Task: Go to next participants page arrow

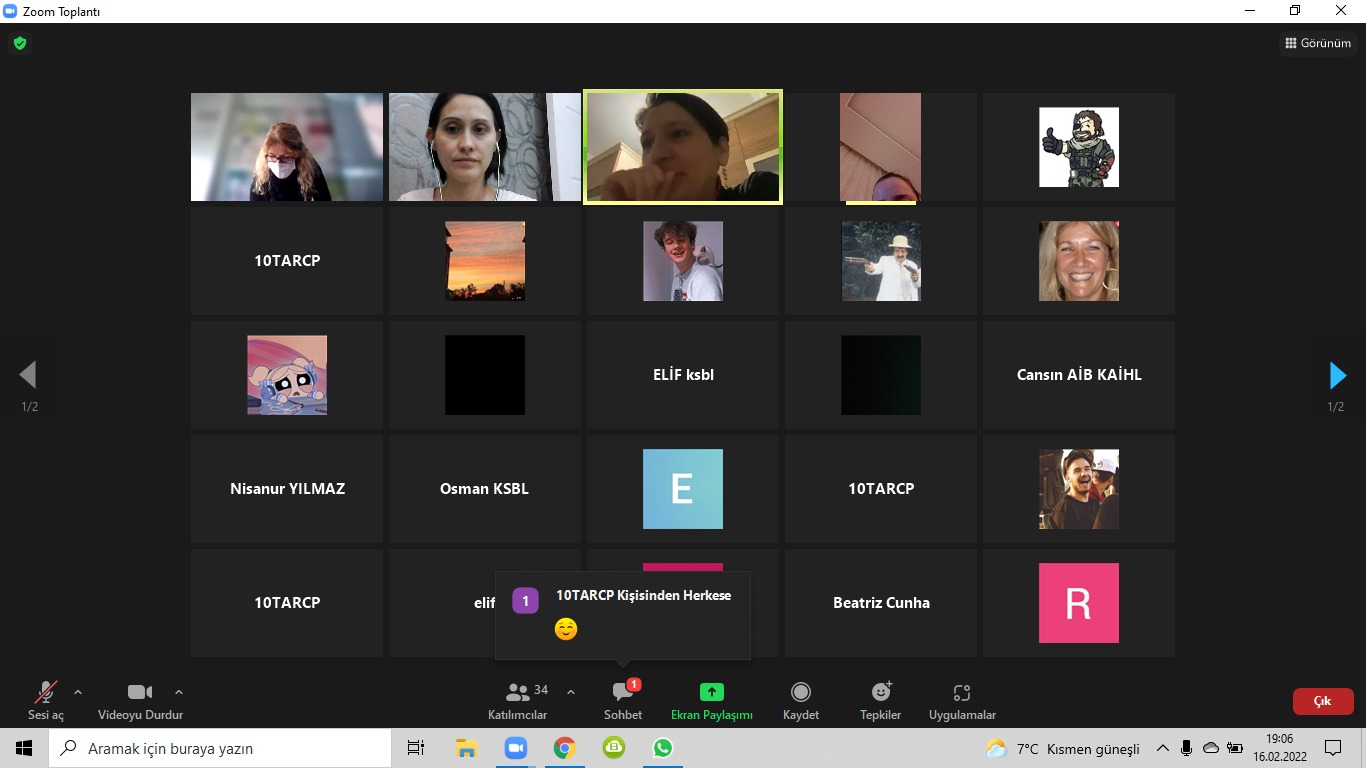Action: pos(1337,375)
